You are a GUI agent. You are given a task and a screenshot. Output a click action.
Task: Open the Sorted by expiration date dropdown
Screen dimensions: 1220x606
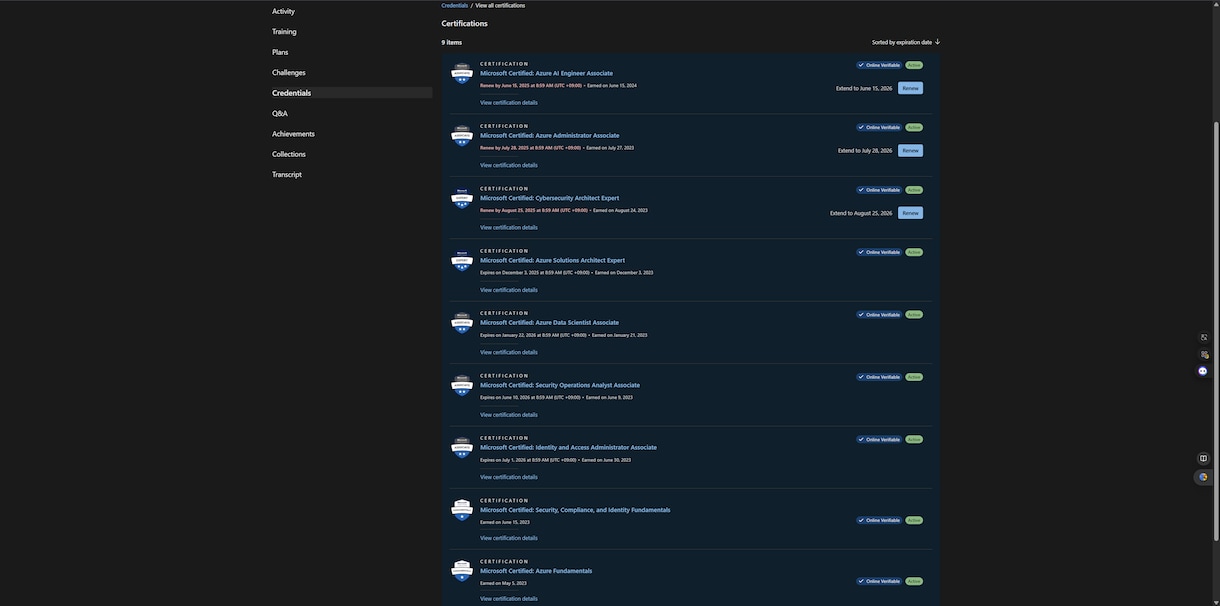point(906,42)
